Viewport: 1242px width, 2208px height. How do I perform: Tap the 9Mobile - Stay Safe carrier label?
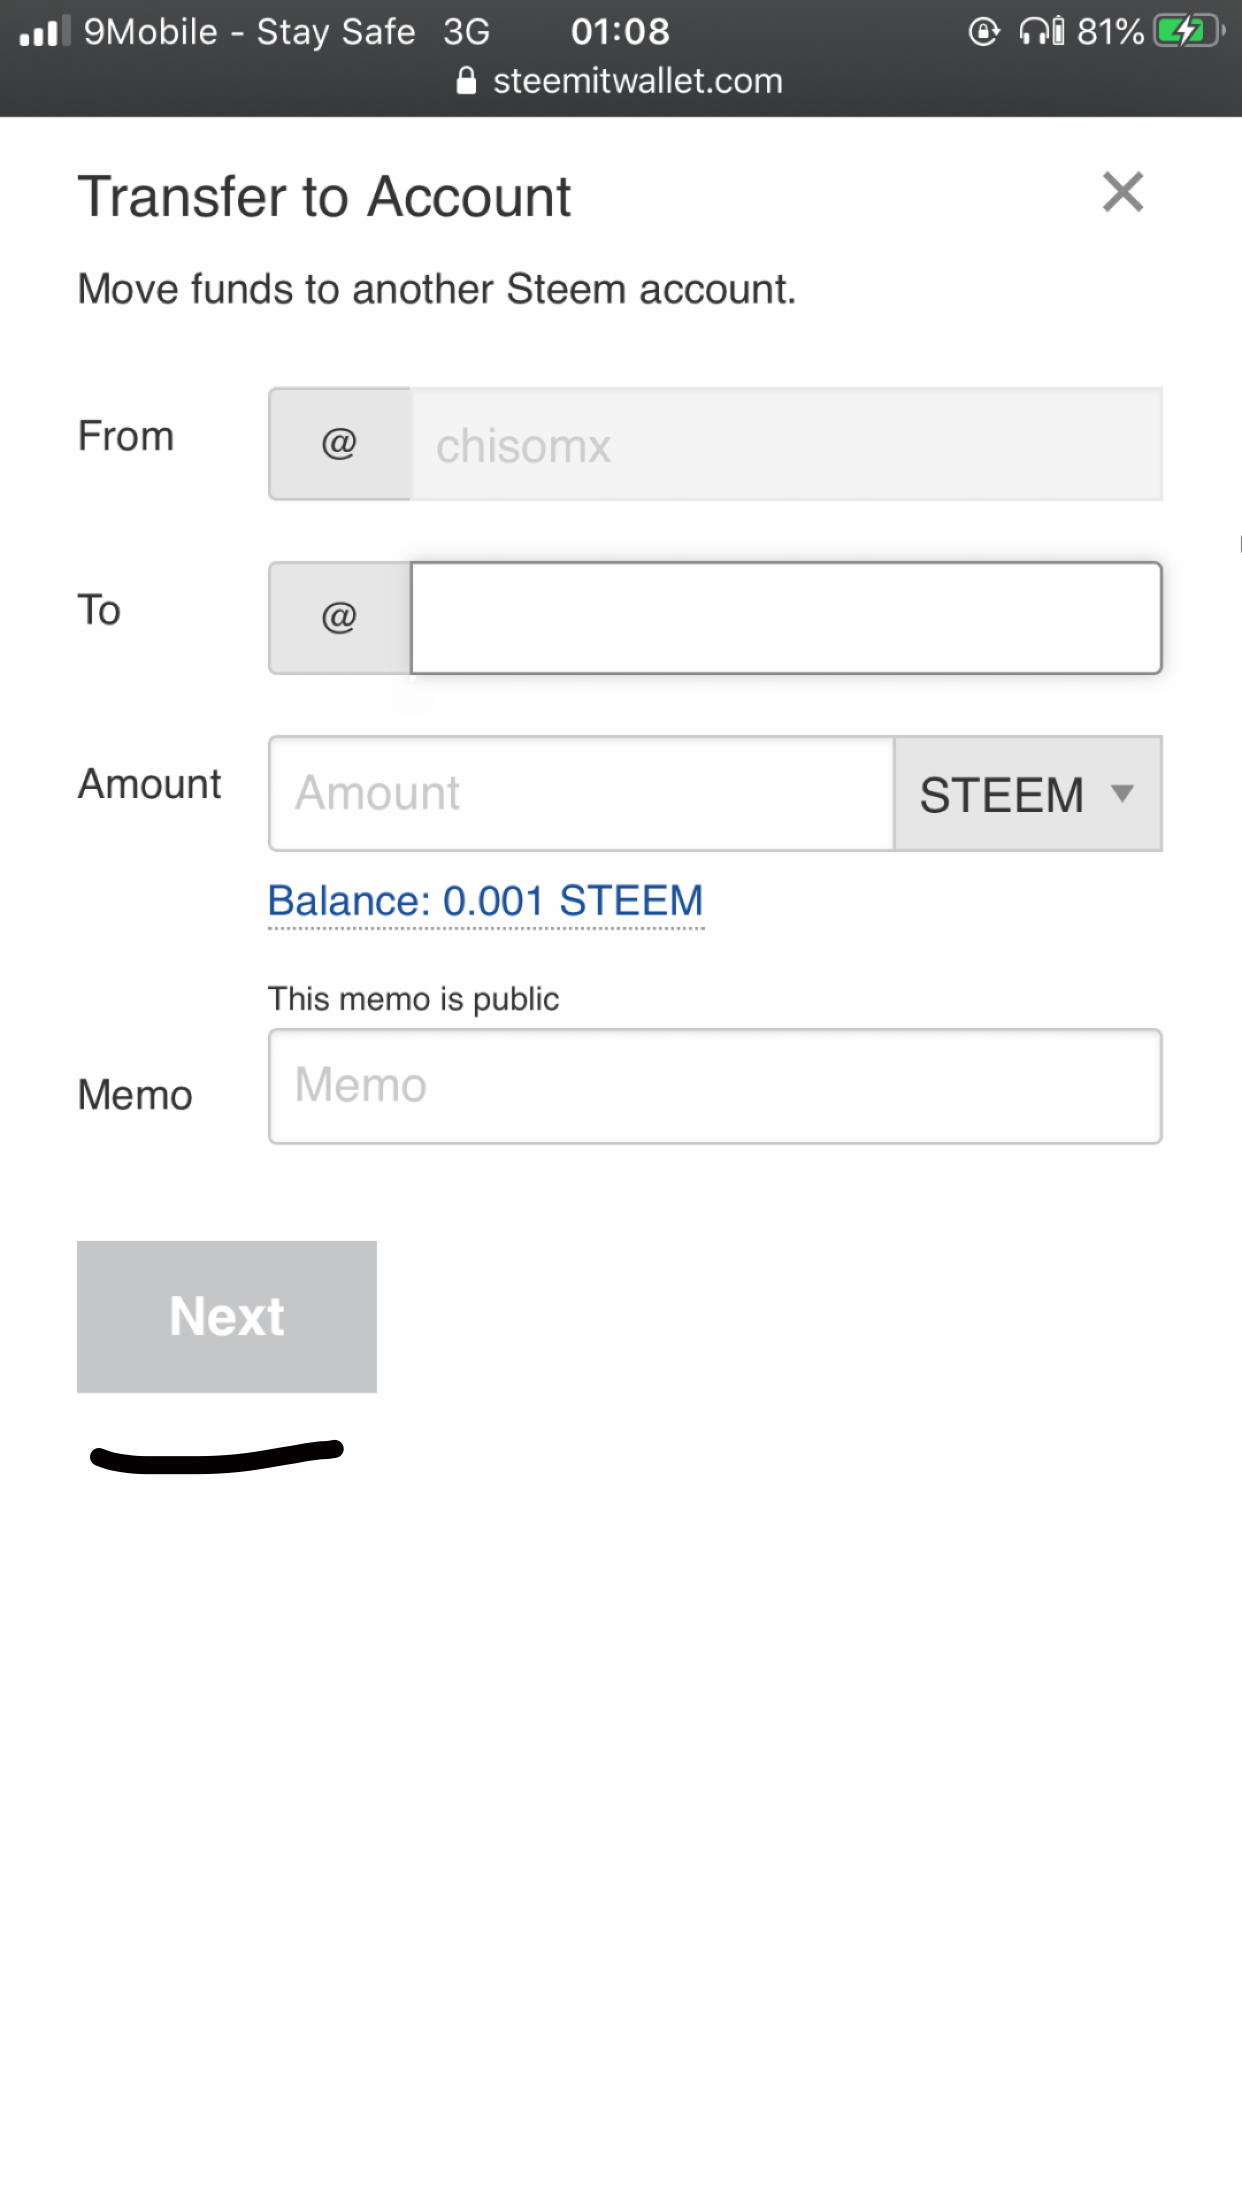point(249,32)
